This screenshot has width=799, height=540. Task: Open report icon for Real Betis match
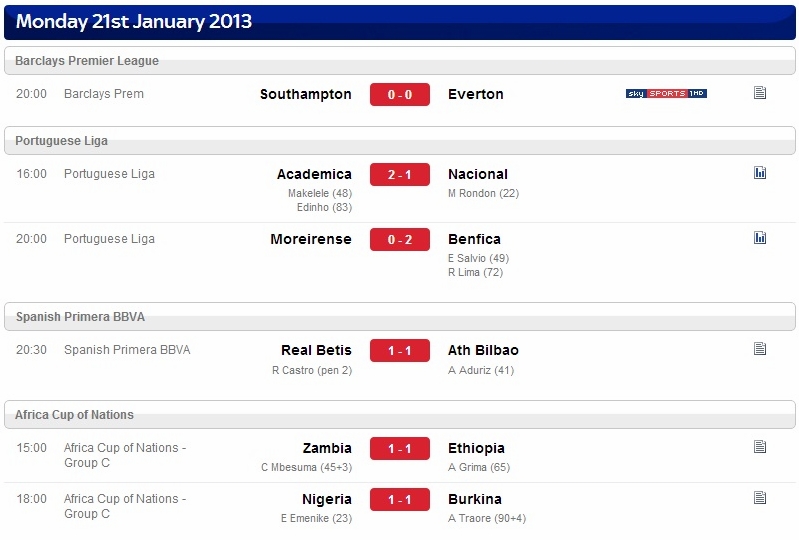[x=760, y=349]
